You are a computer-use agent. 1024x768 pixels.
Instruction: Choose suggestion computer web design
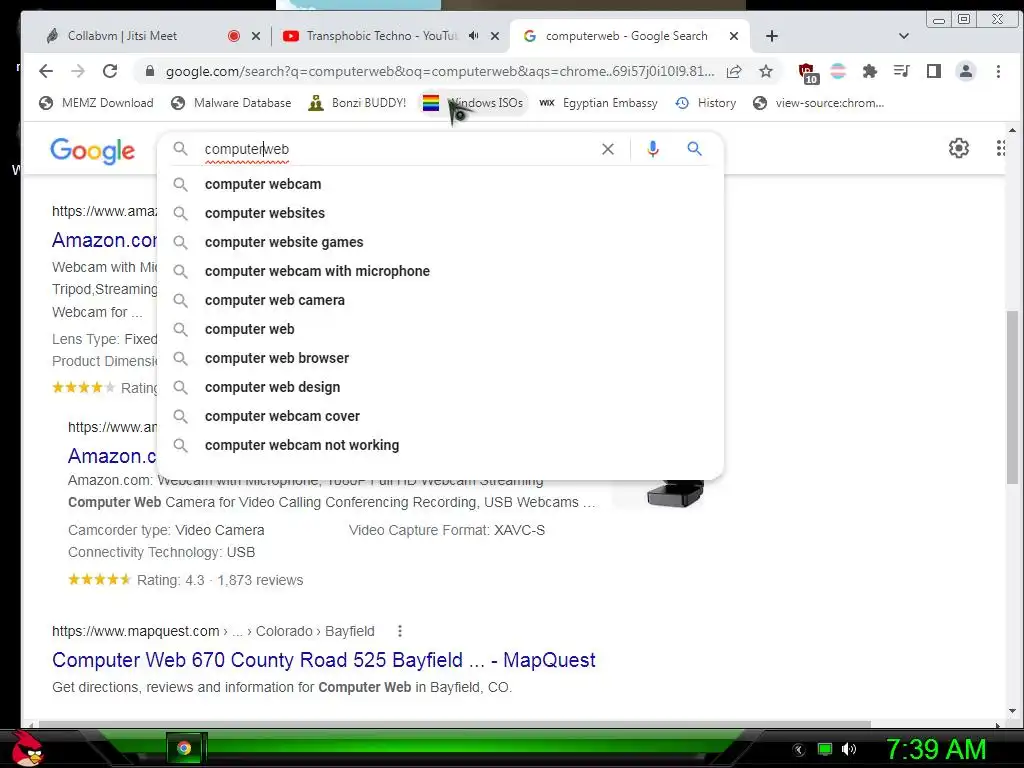[x=441, y=387]
